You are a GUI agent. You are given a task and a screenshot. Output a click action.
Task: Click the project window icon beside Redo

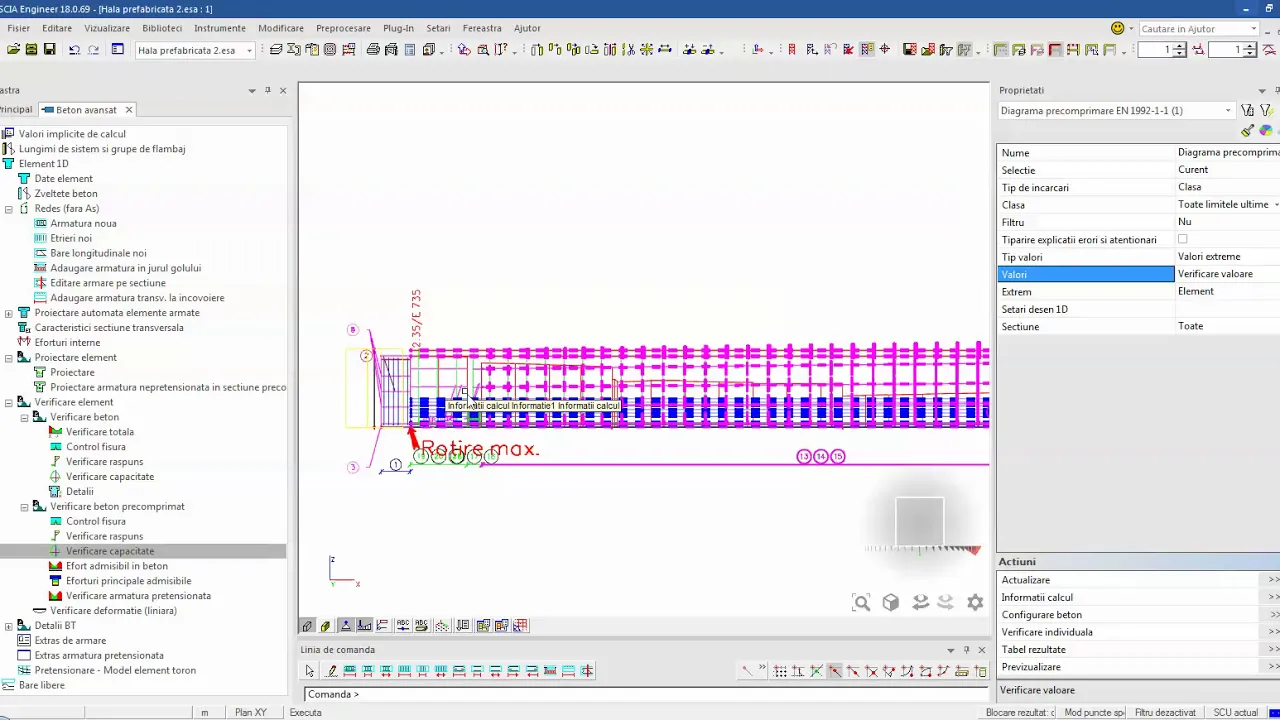[117, 49]
